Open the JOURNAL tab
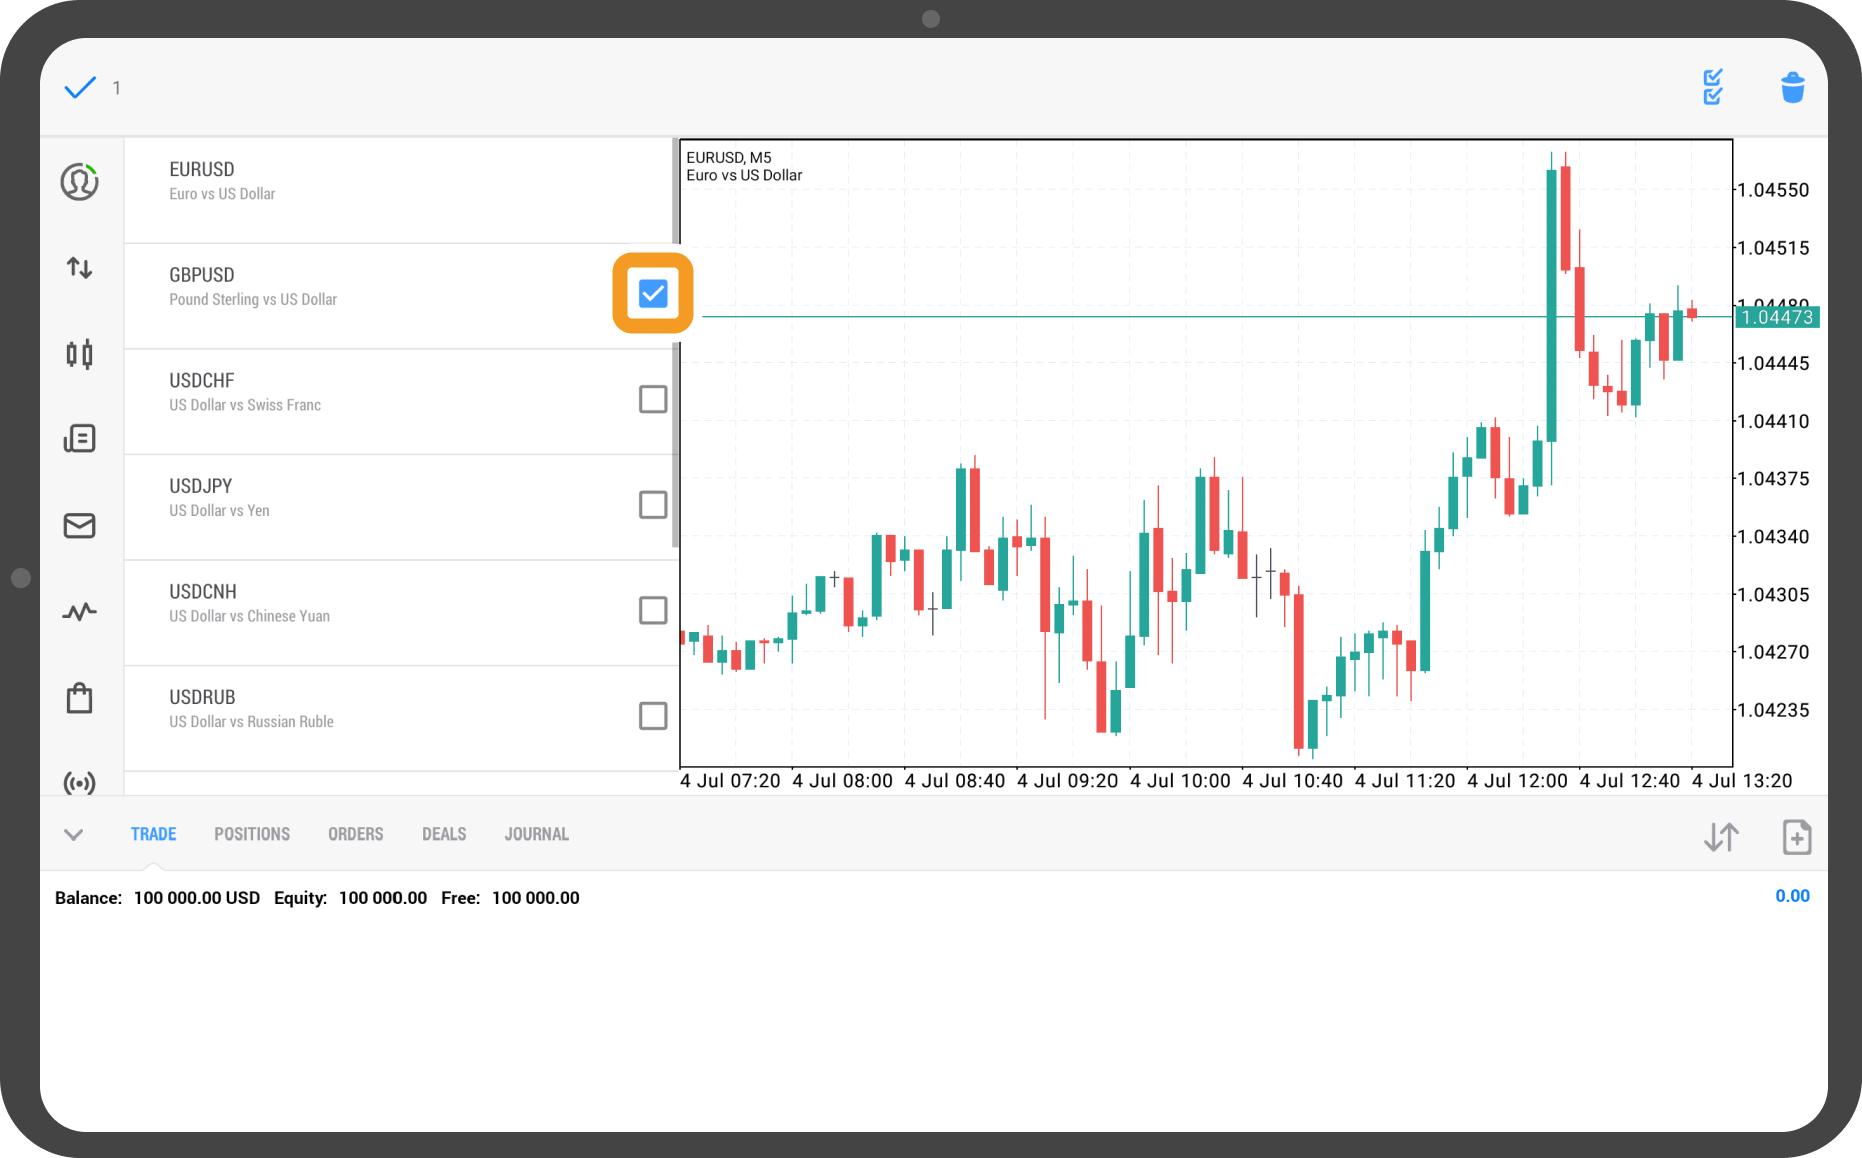The height and width of the screenshot is (1158, 1862). [x=536, y=834]
